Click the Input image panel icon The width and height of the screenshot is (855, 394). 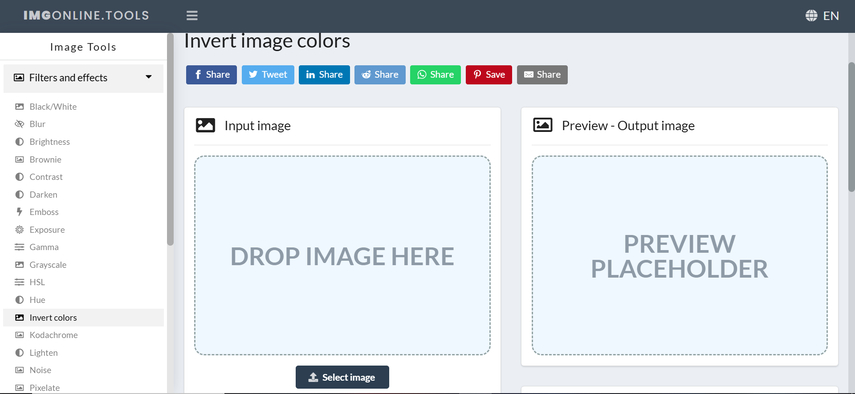[206, 125]
